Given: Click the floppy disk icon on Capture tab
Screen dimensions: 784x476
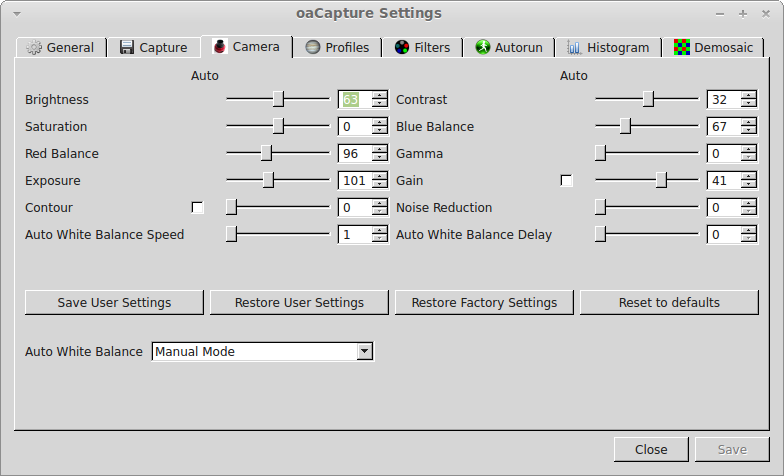Looking at the screenshot, I should (127, 47).
